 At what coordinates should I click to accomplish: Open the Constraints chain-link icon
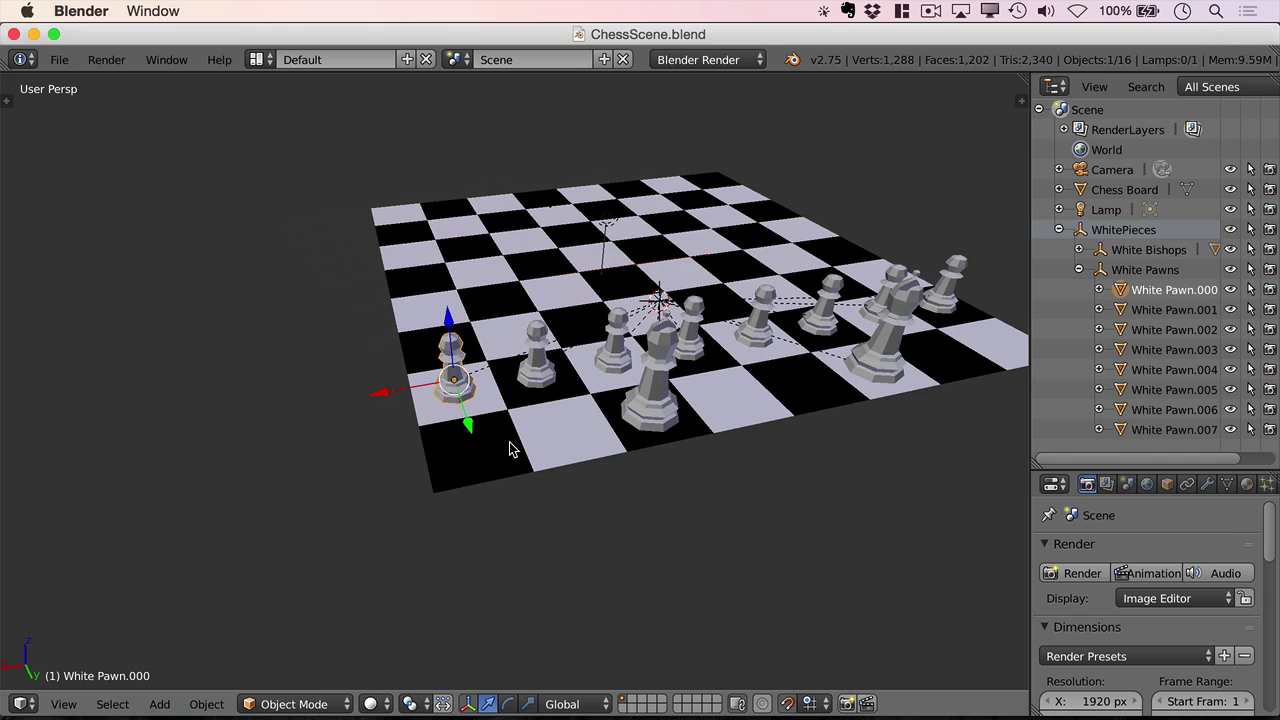1187,484
